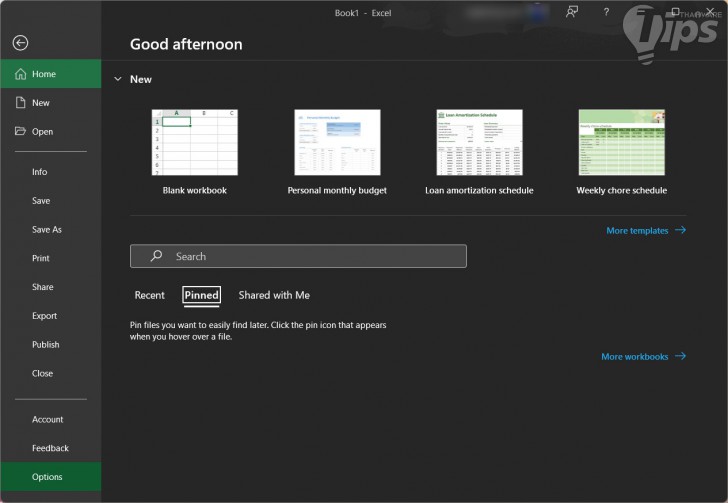
Task: Open Help question mark icon
Action: pos(606,12)
